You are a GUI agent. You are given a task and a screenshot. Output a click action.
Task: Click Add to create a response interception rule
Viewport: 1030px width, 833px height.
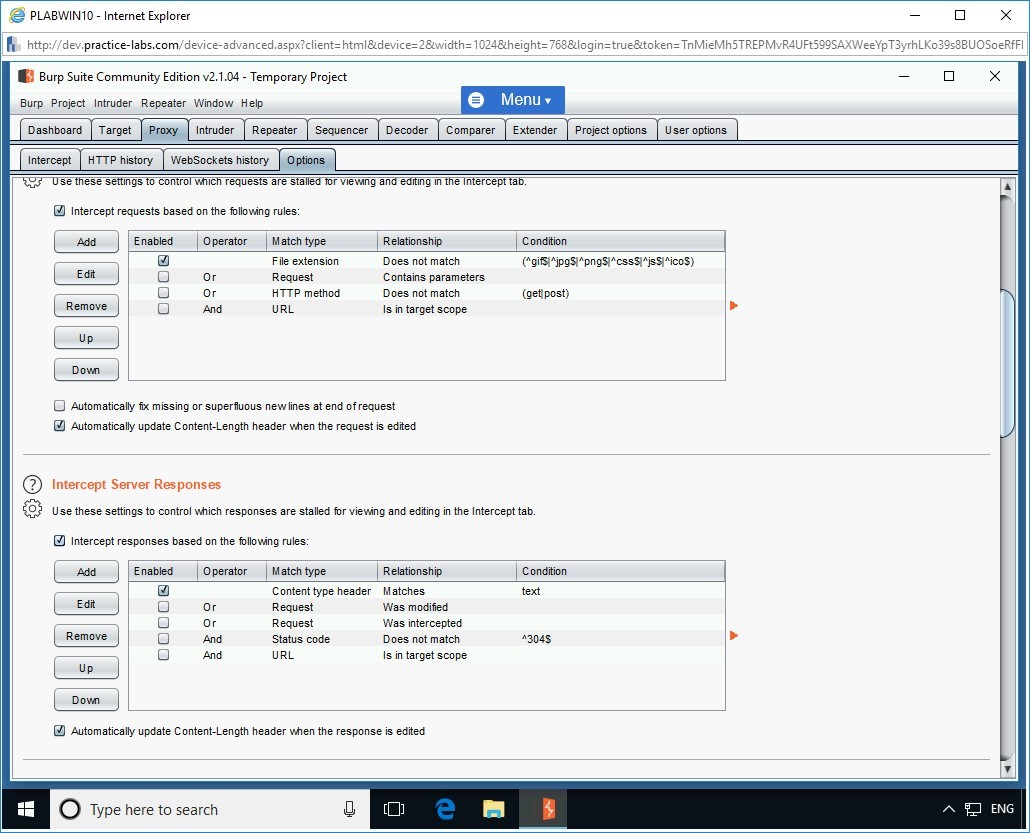tap(86, 571)
